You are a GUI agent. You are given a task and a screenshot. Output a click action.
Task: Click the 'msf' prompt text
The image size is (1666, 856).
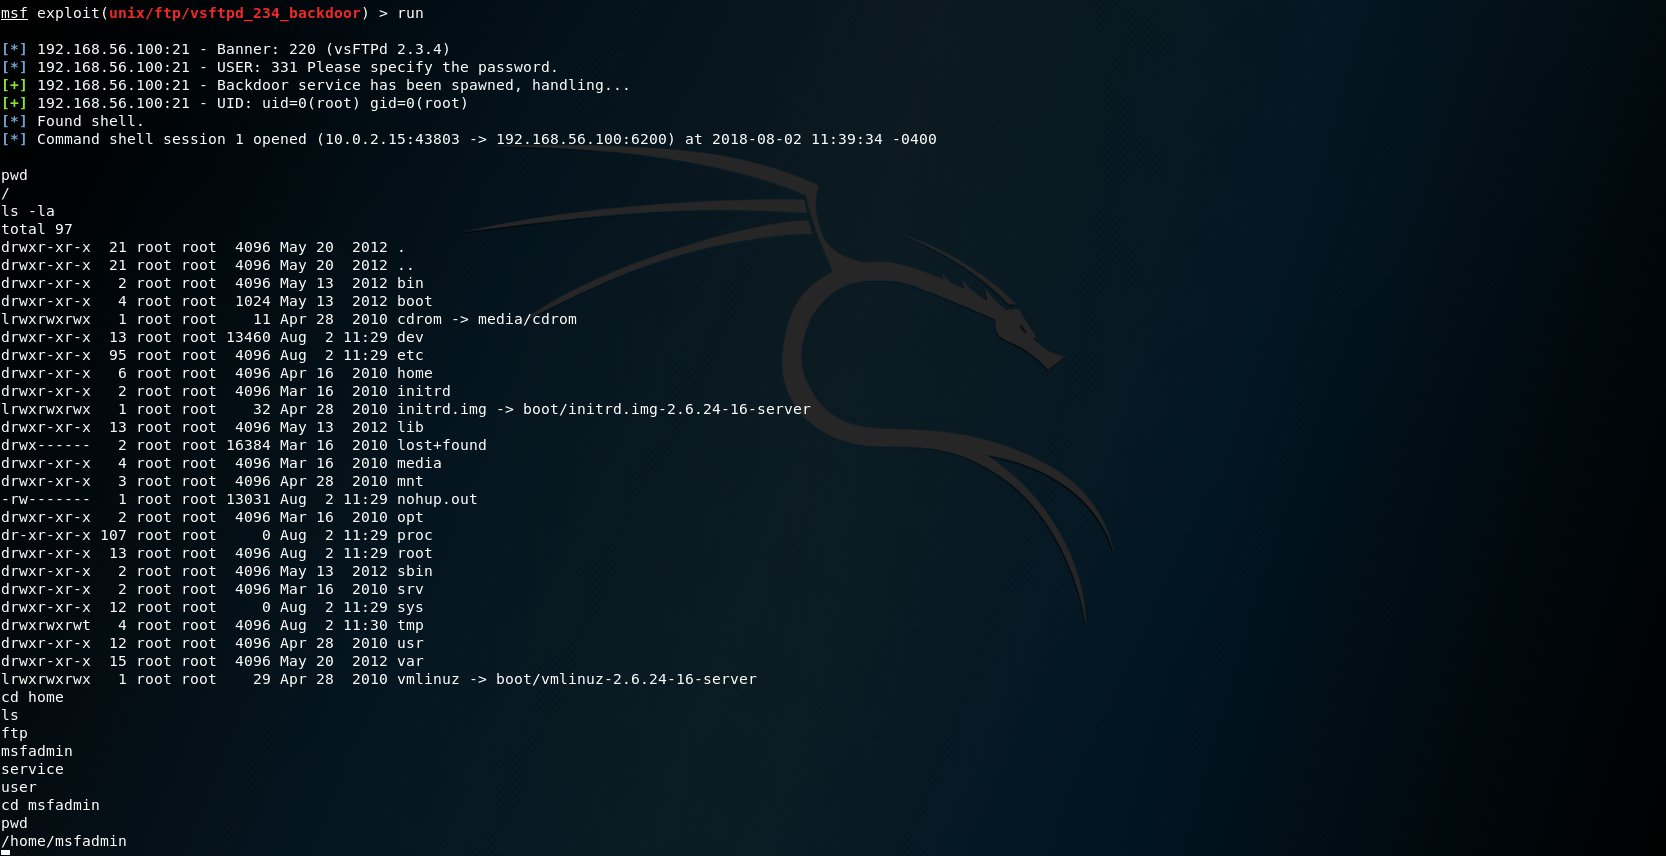coord(14,13)
